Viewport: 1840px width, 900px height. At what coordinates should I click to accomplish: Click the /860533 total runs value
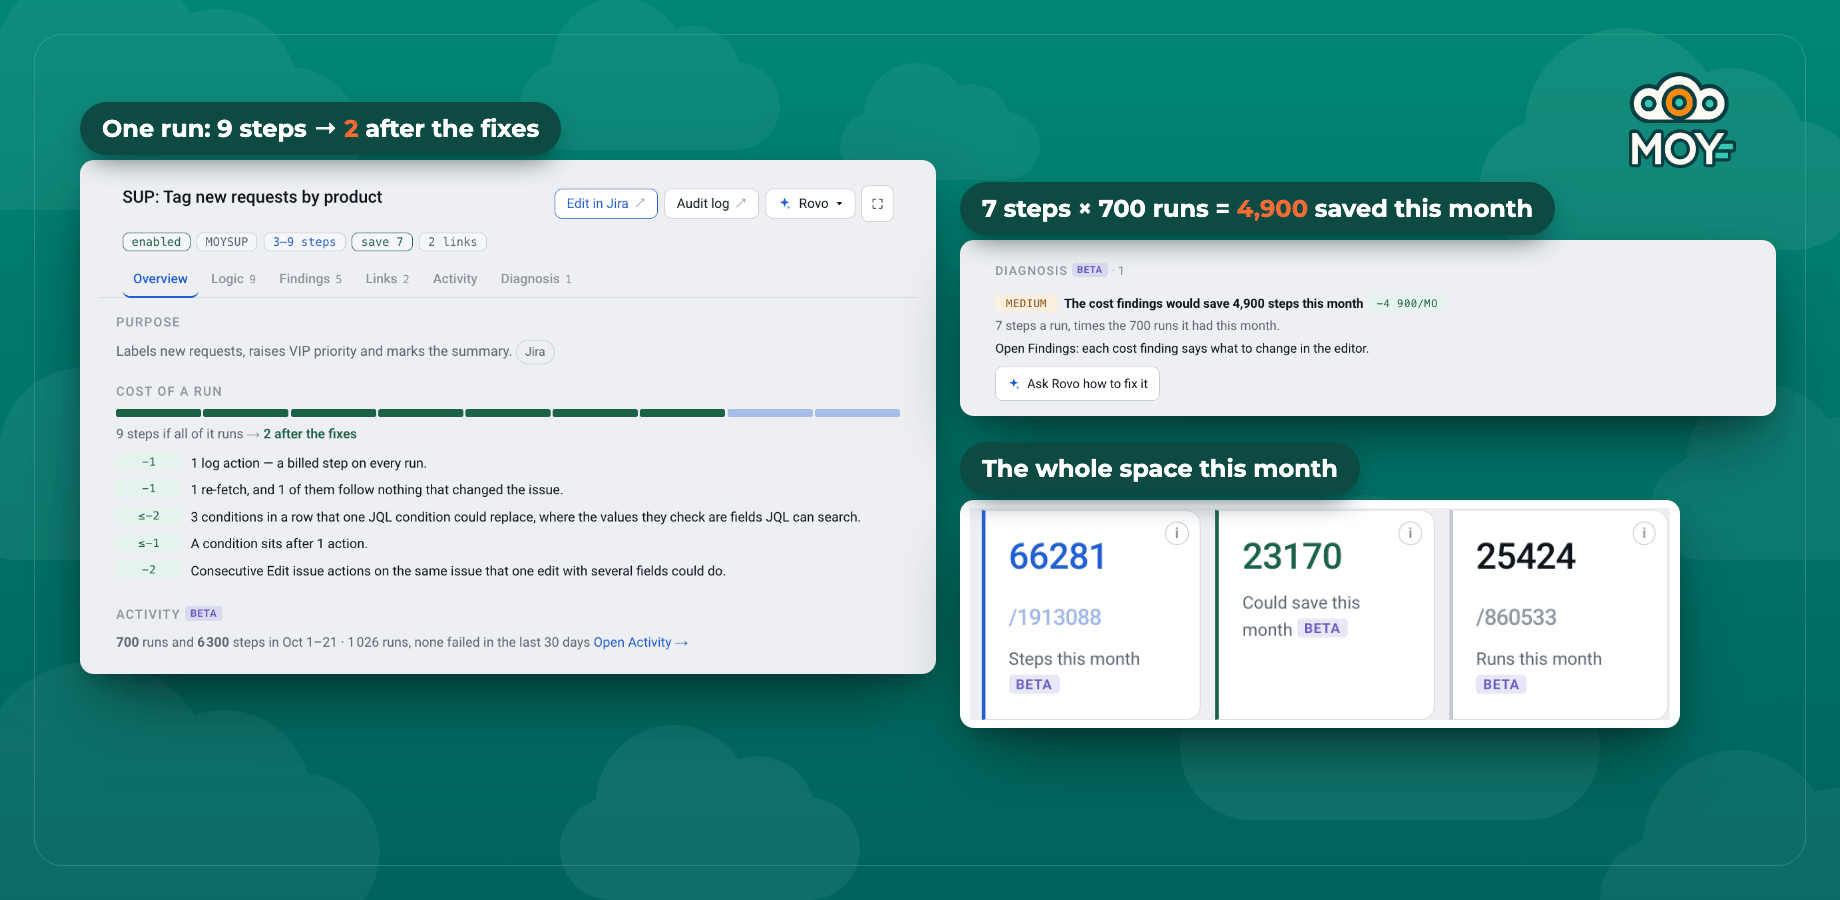pos(1516,617)
